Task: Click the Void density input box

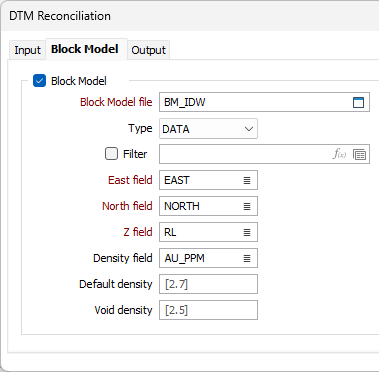Action: [208, 310]
